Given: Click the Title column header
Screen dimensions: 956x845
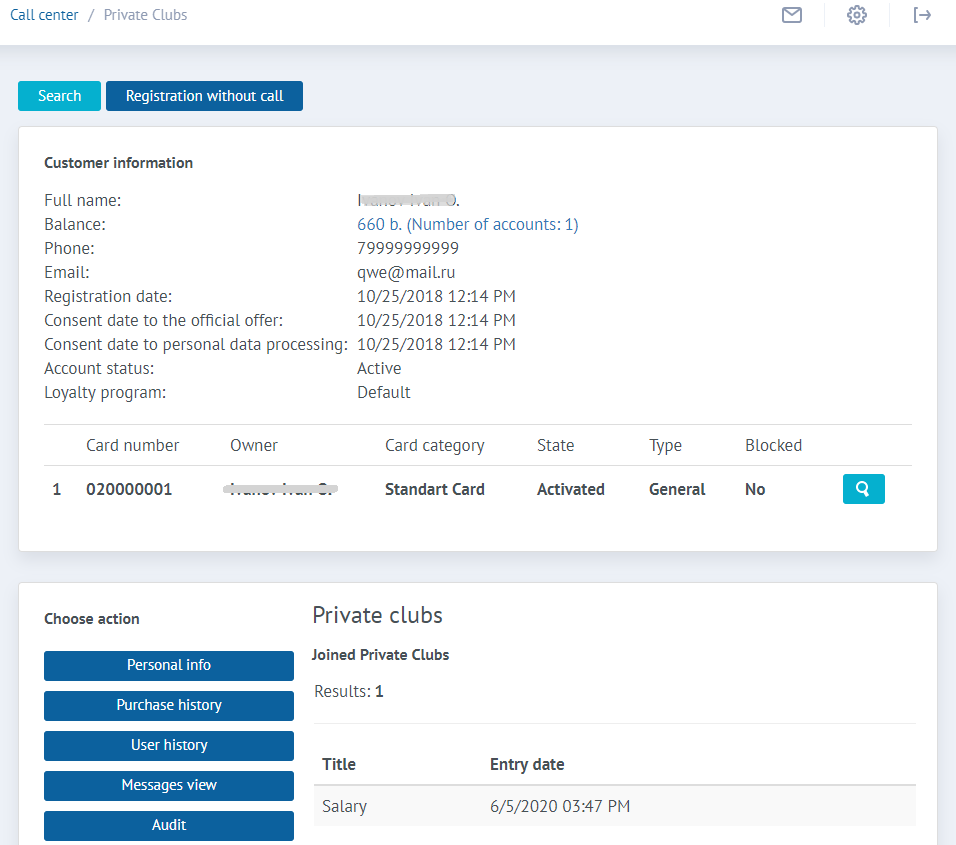Looking at the screenshot, I should tap(339, 764).
